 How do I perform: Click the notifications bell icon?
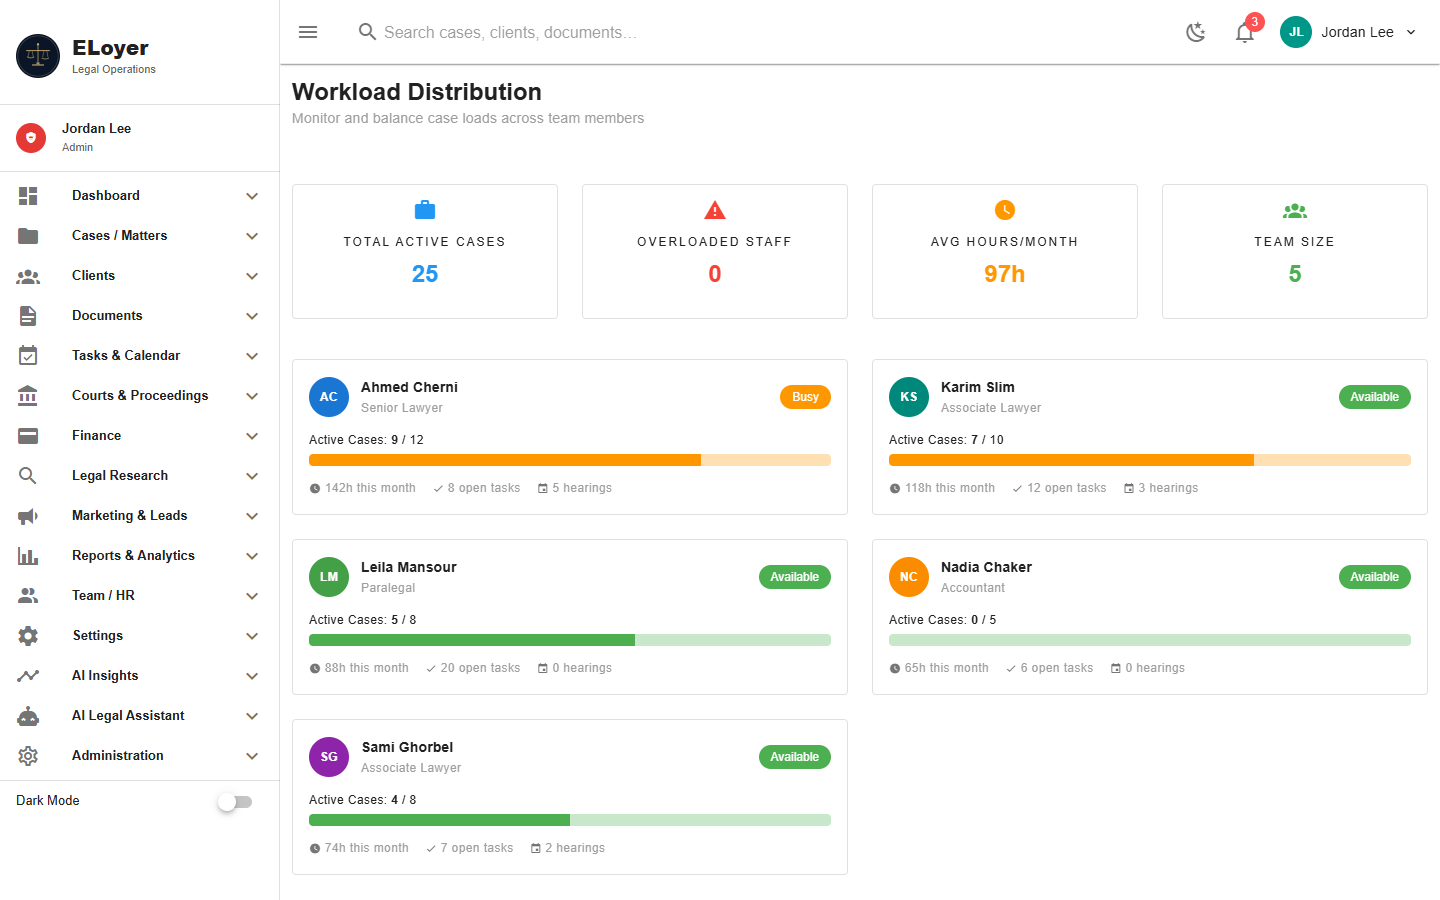pyautogui.click(x=1244, y=32)
